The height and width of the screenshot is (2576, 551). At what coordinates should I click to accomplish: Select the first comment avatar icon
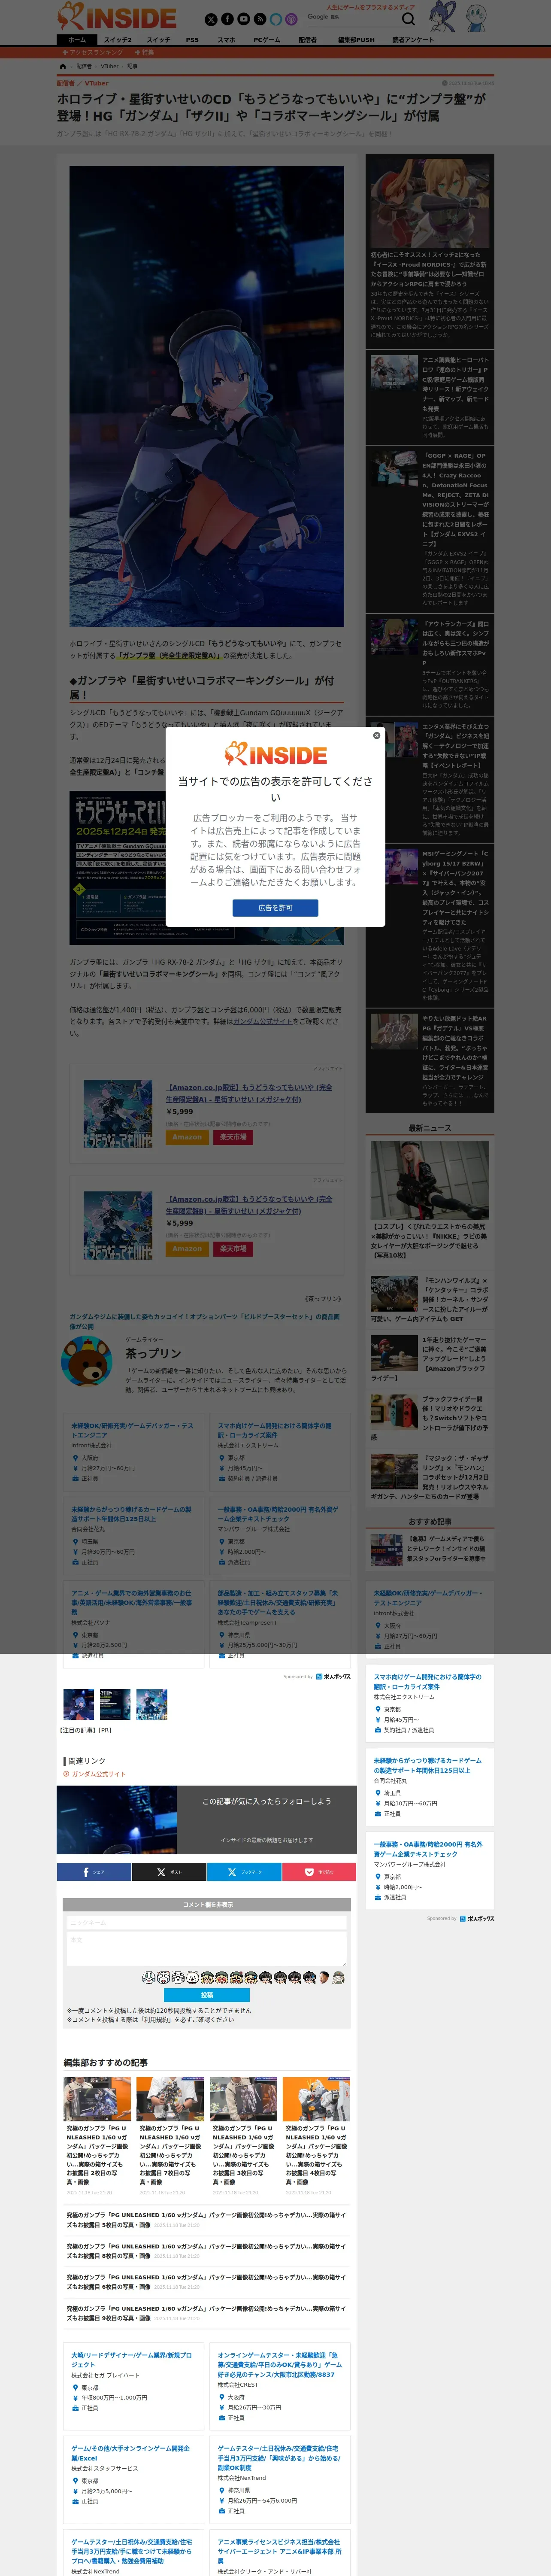148,1978
